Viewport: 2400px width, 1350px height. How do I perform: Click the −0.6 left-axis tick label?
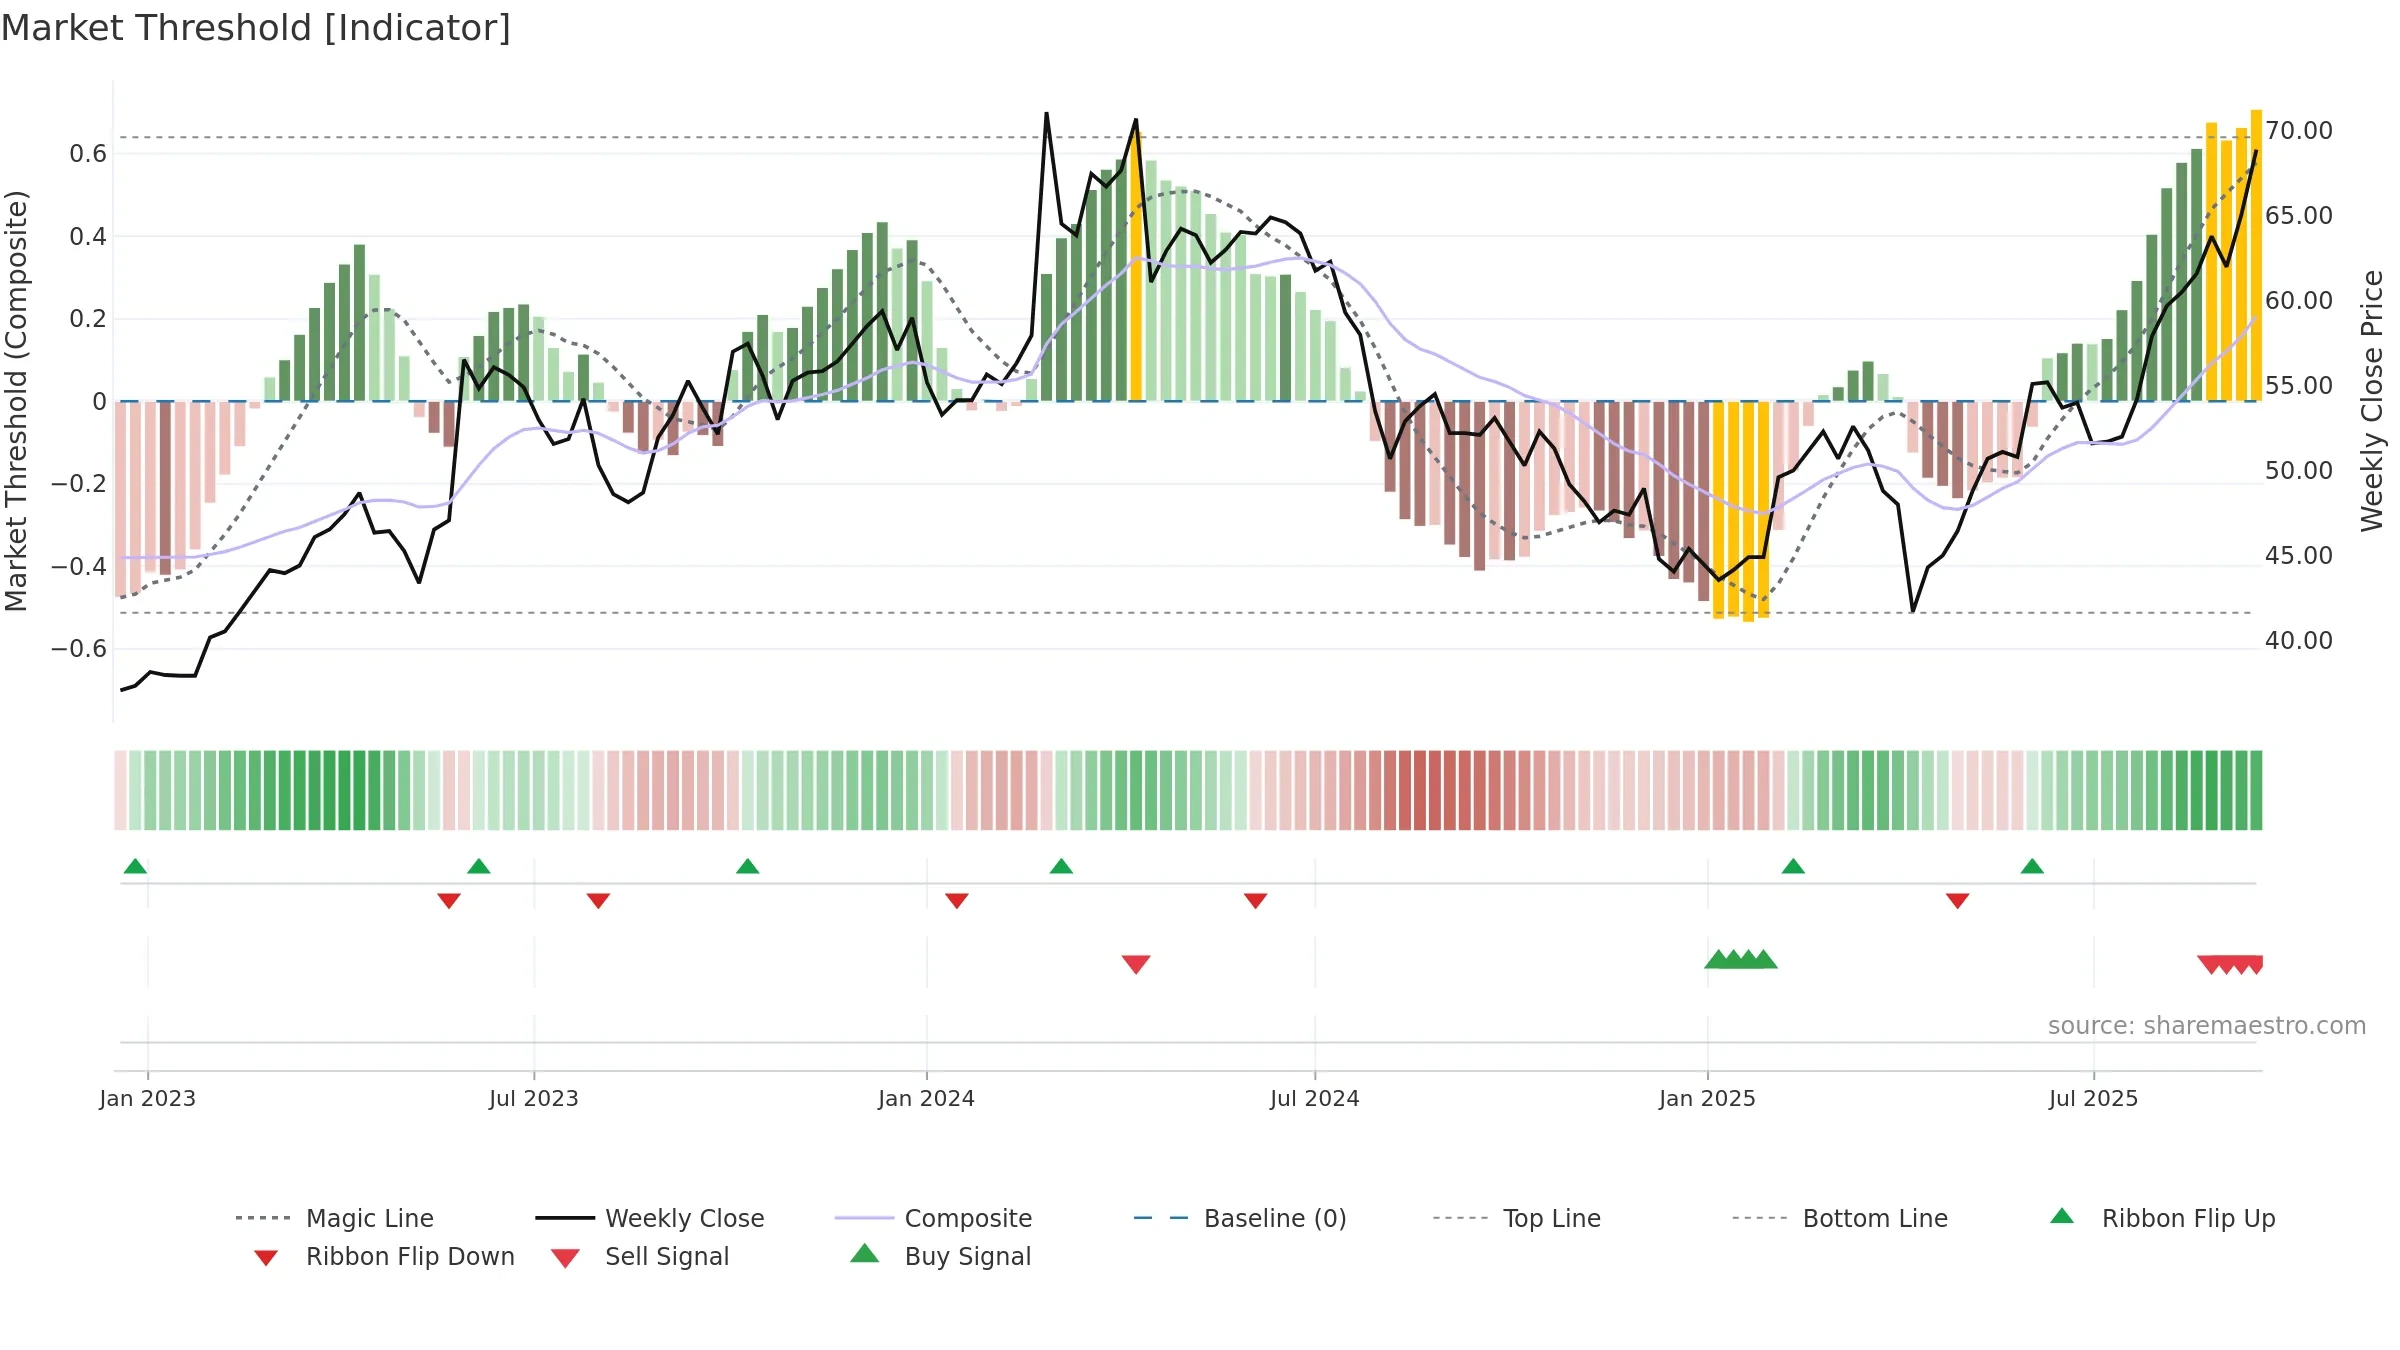coord(79,649)
